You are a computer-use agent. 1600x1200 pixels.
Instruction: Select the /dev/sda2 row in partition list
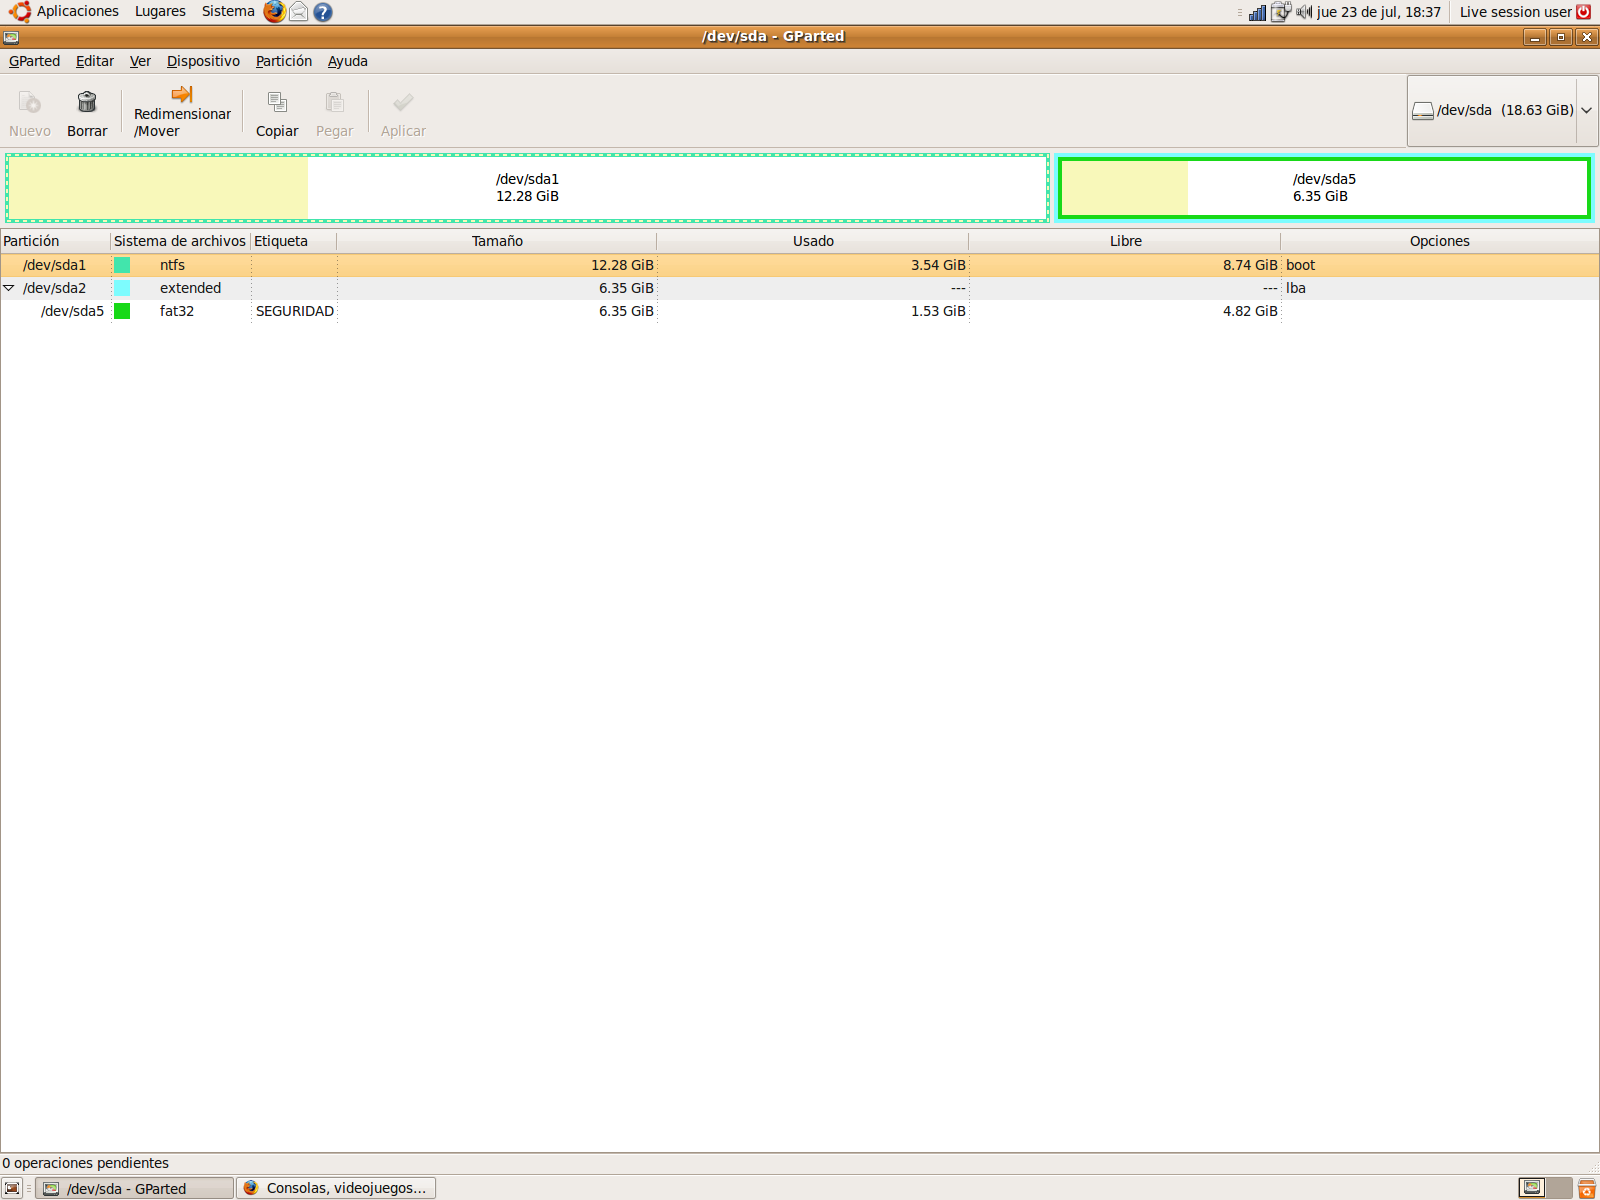[x=800, y=288]
